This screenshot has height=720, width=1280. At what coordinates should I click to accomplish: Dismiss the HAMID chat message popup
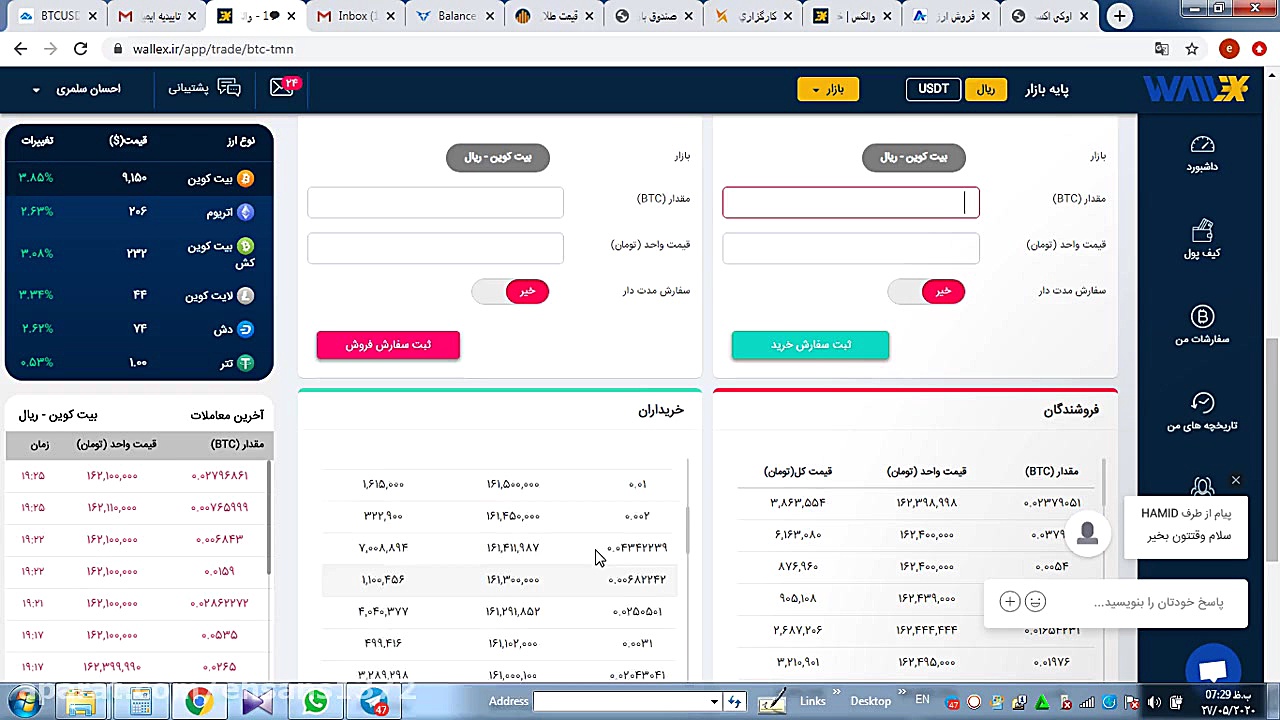(1235, 480)
